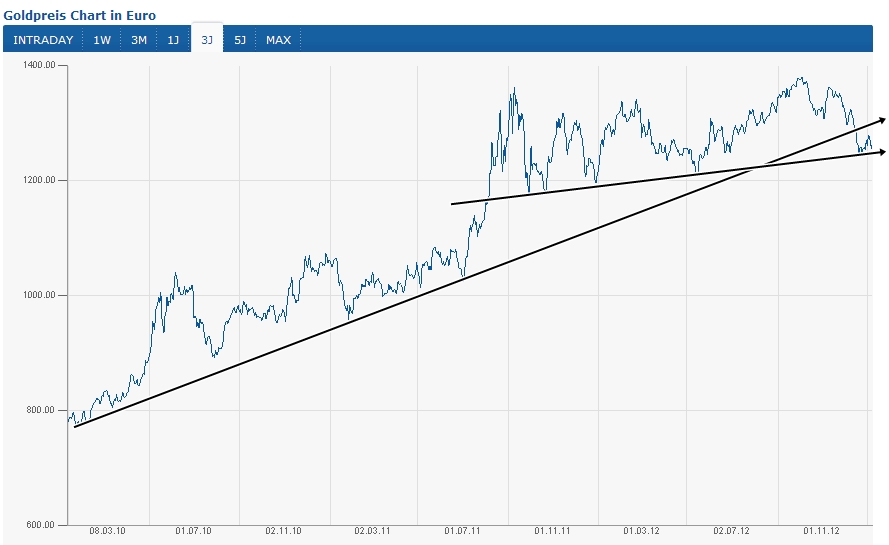Click the 01.11.12 date label
Viewport: 889px width, 545px height.
click(821, 535)
